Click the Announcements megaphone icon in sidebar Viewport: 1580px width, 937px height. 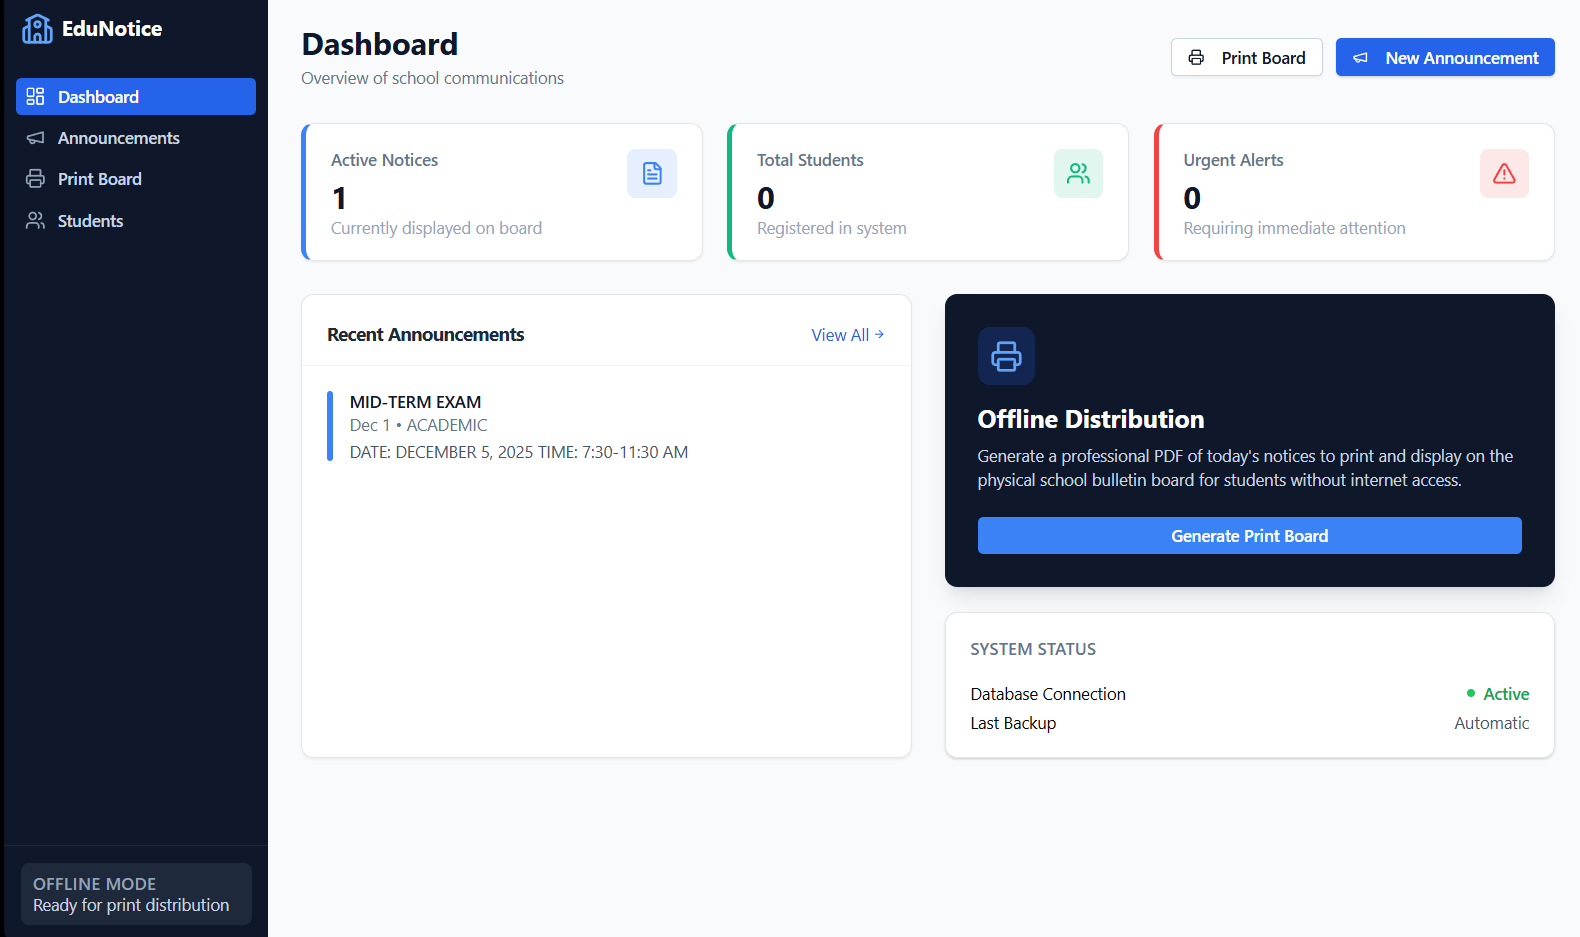pos(36,138)
